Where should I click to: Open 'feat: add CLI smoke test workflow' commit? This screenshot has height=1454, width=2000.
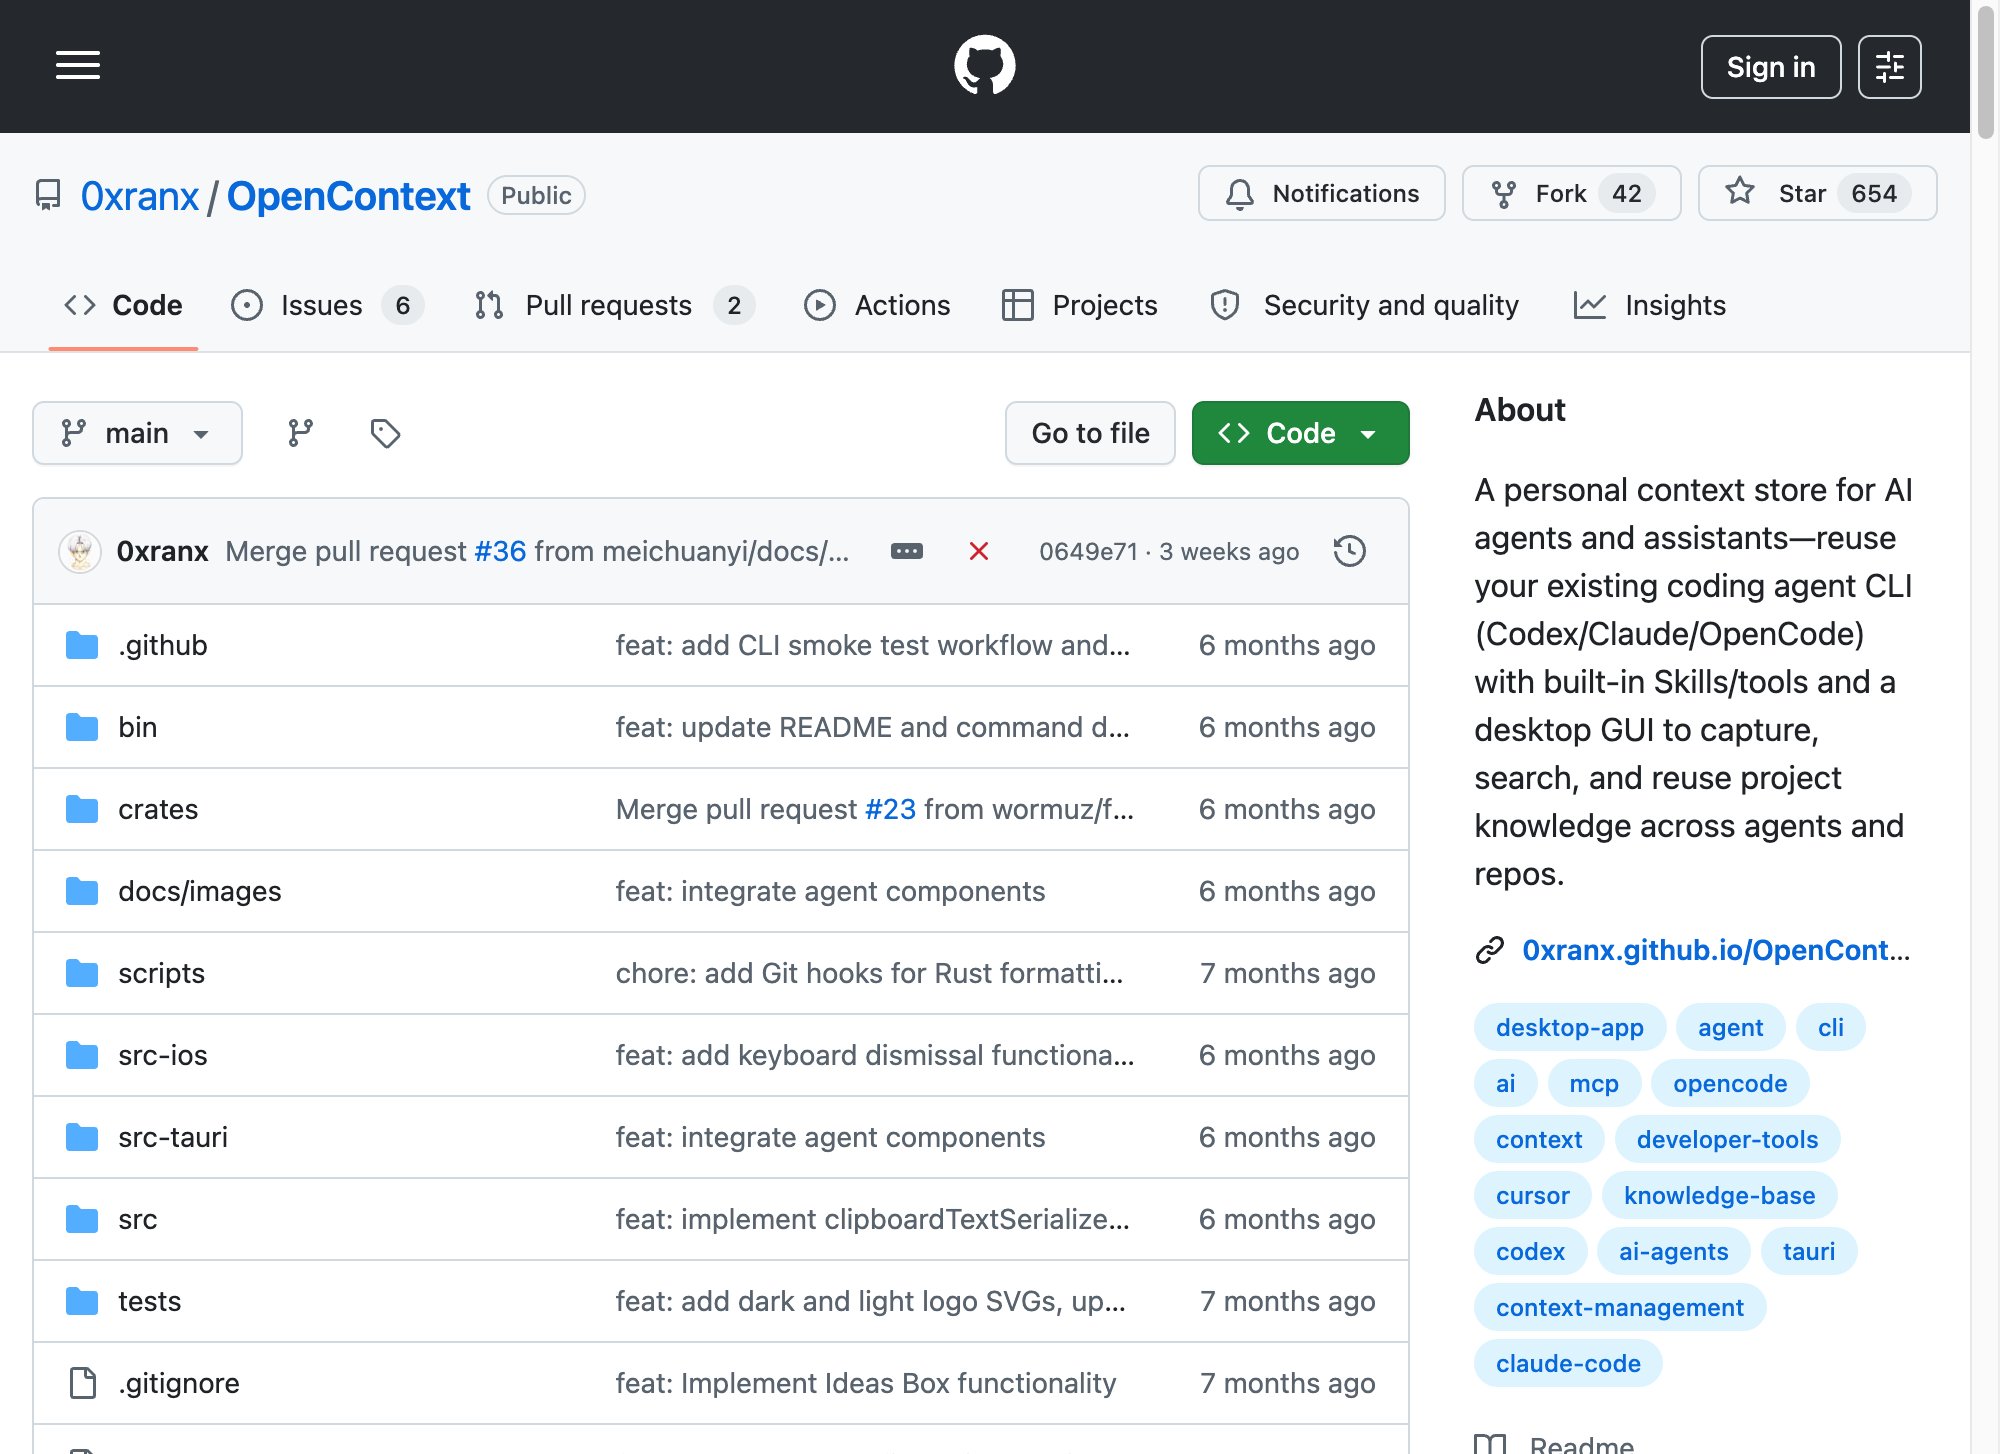[x=872, y=645]
